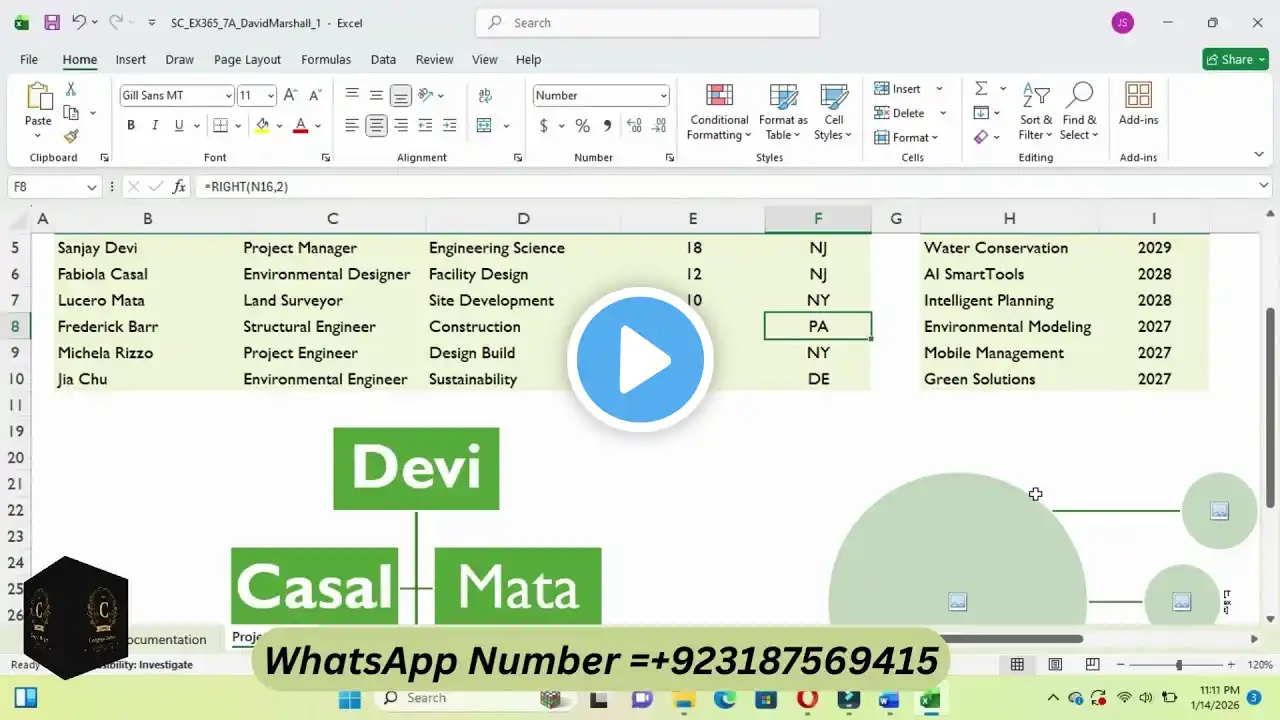Toggle Italic formatting

pyautogui.click(x=155, y=126)
